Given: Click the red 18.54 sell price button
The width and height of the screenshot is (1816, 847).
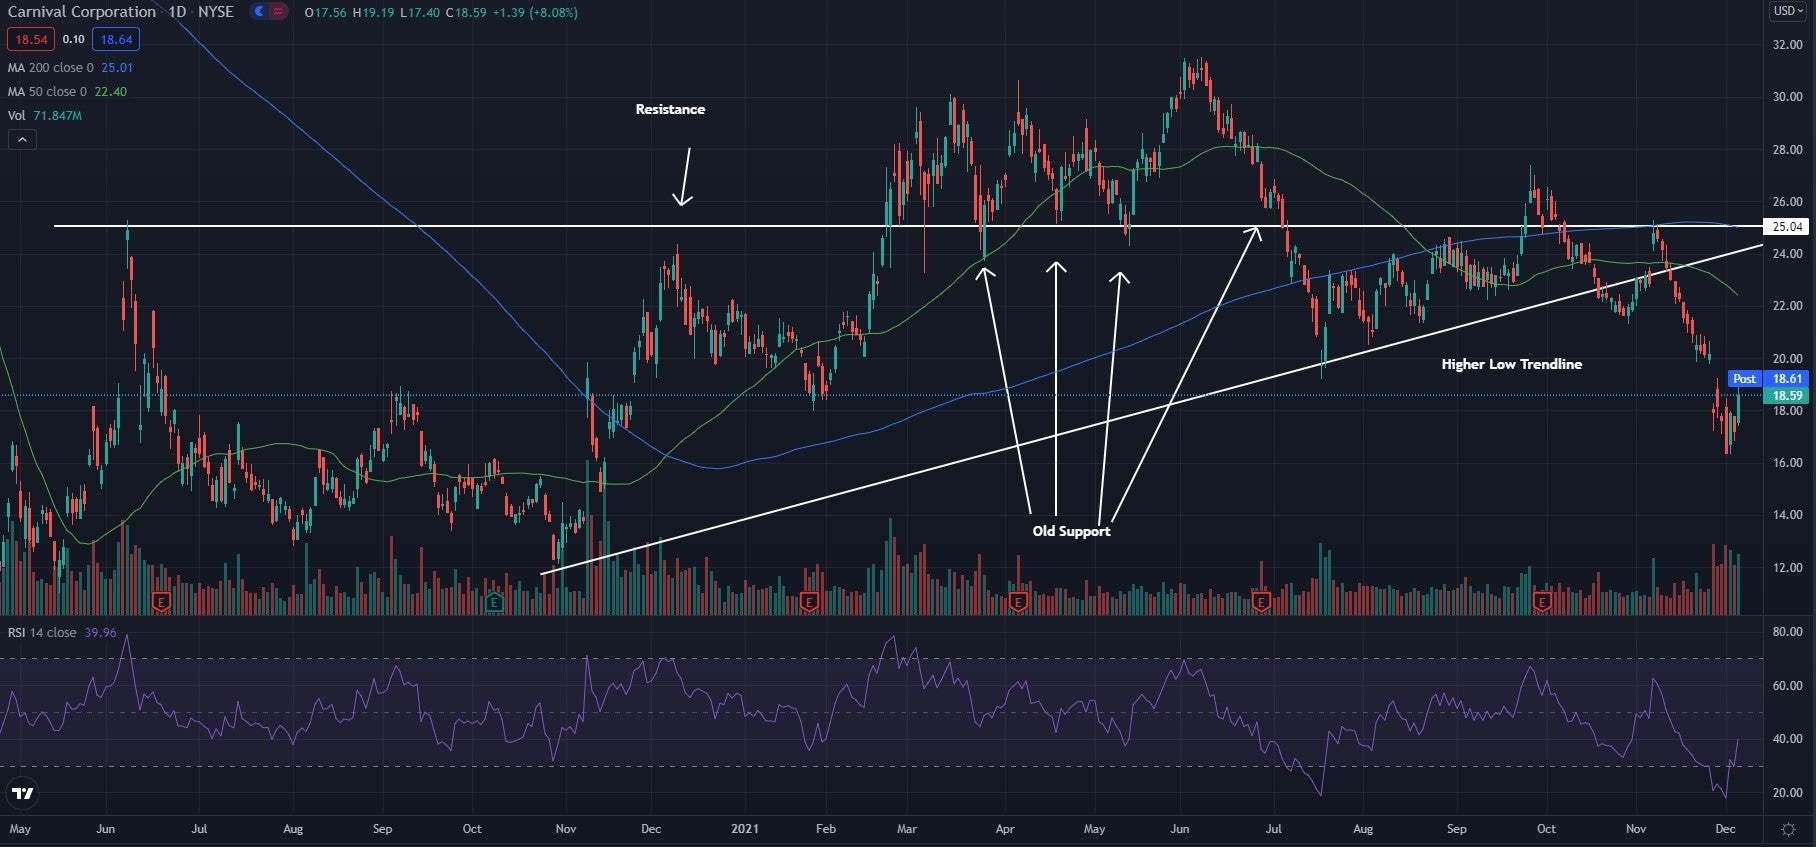Looking at the screenshot, I should coord(31,39).
